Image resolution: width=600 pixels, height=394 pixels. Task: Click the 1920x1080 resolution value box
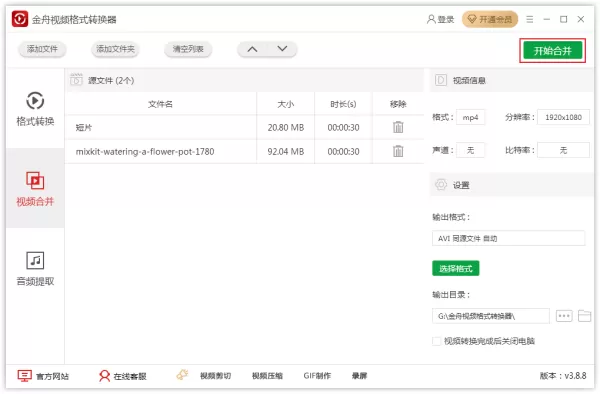pyautogui.click(x=563, y=117)
